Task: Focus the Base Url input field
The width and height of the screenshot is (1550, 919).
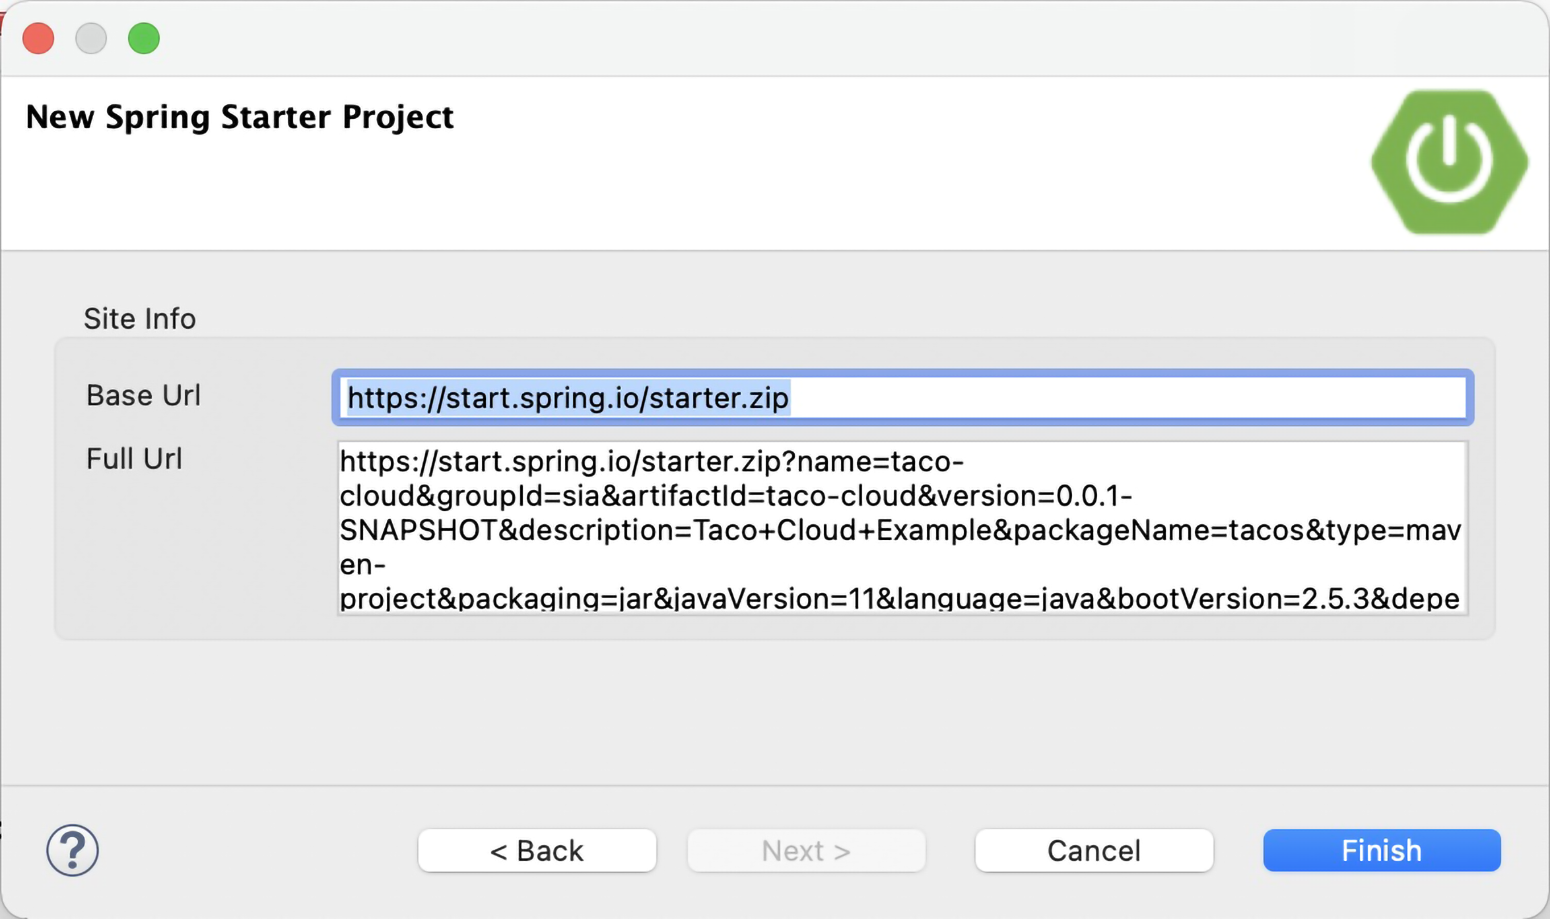Action: 902,398
